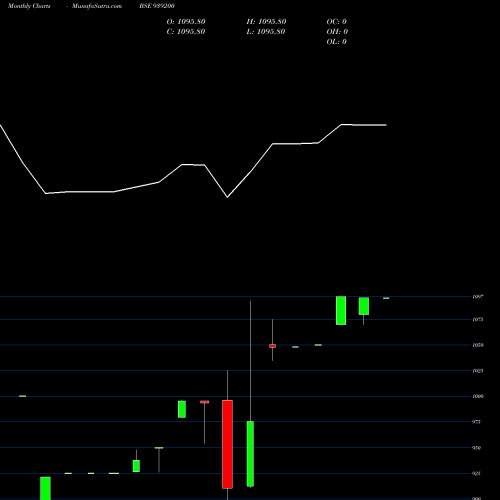500x500 pixels.
Task: Click the "OH: 0" reading
Action: (x=337, y=32)
